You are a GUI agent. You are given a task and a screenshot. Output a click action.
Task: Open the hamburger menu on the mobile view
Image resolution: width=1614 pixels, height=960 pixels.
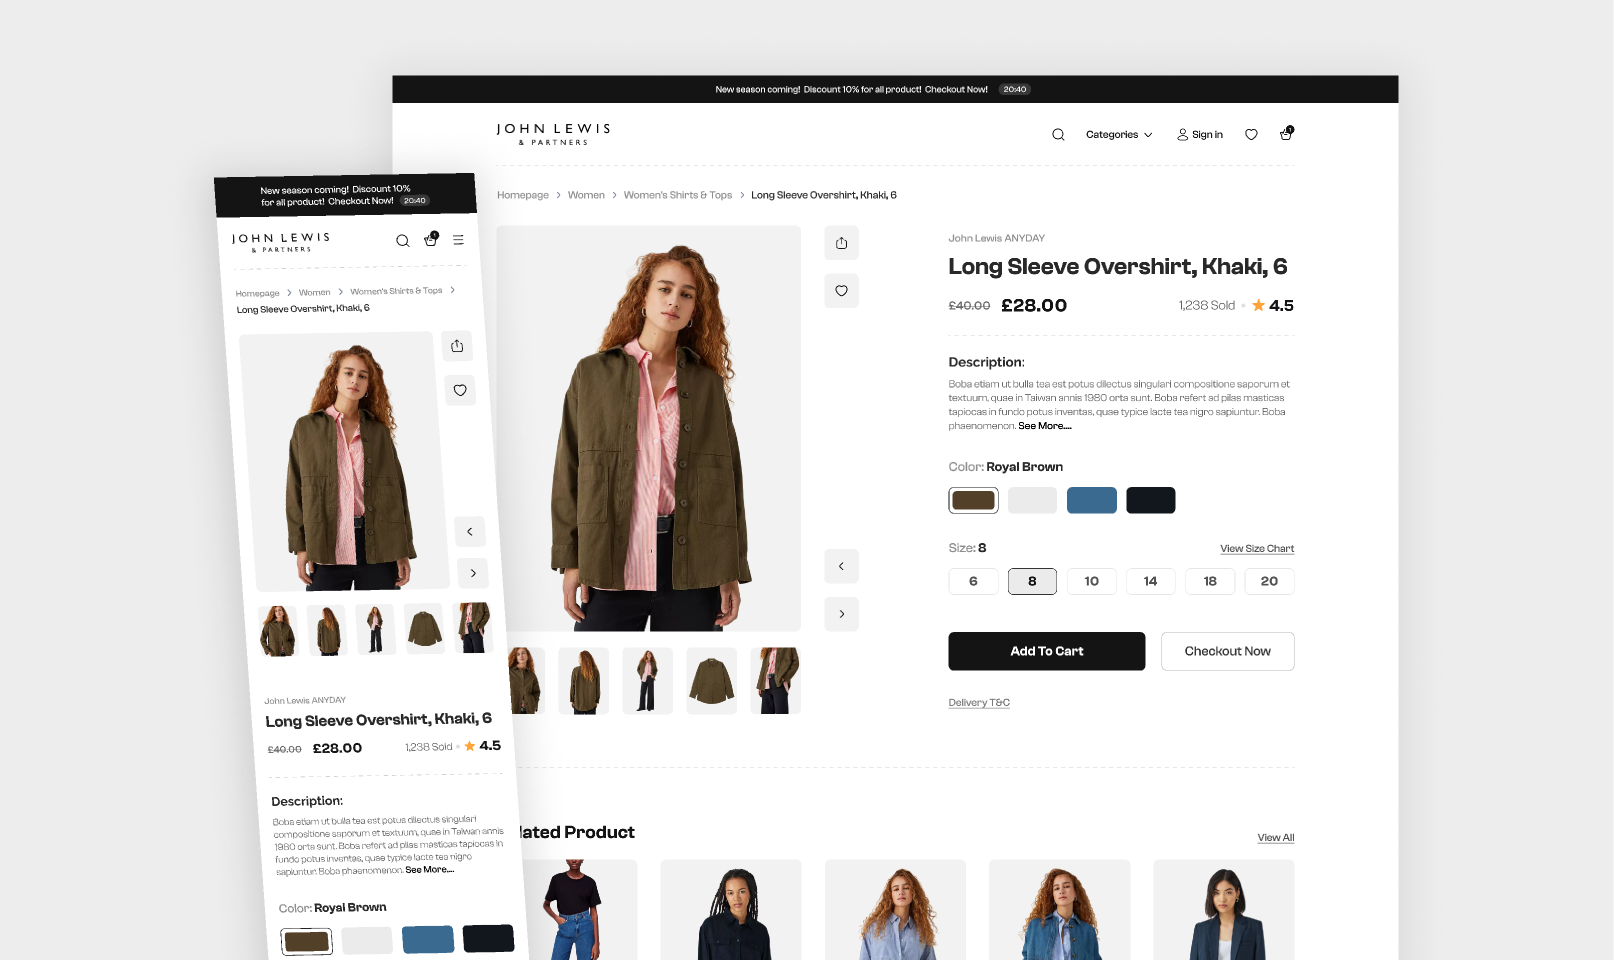click(458, 240)
